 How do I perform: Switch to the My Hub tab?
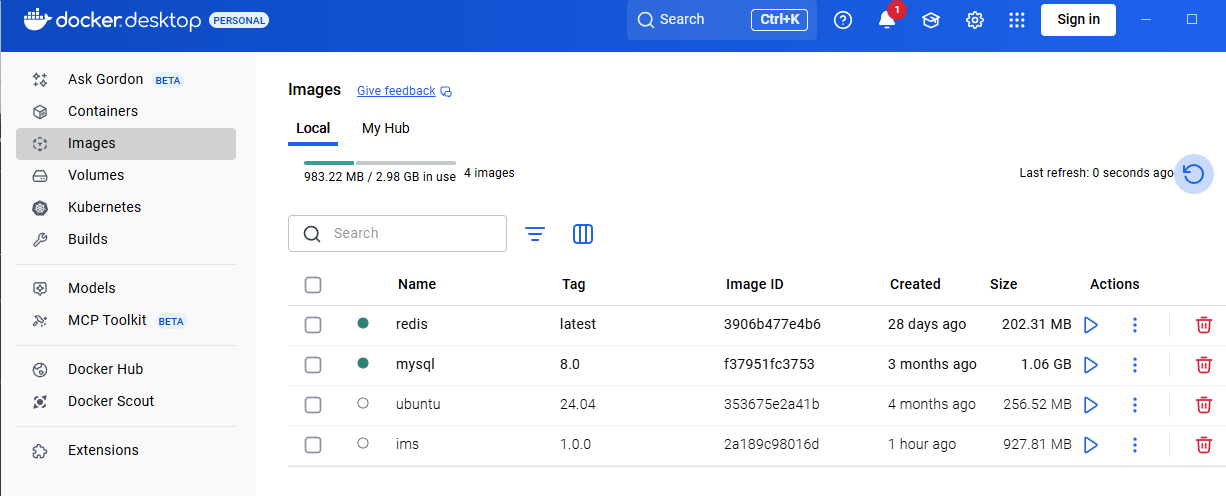pyautogui.click(x=385, y=128)
